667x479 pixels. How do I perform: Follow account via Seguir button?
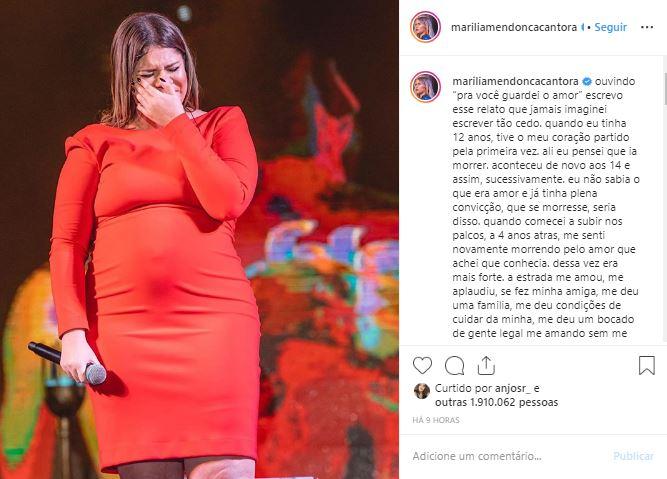[x=610, y=27]
